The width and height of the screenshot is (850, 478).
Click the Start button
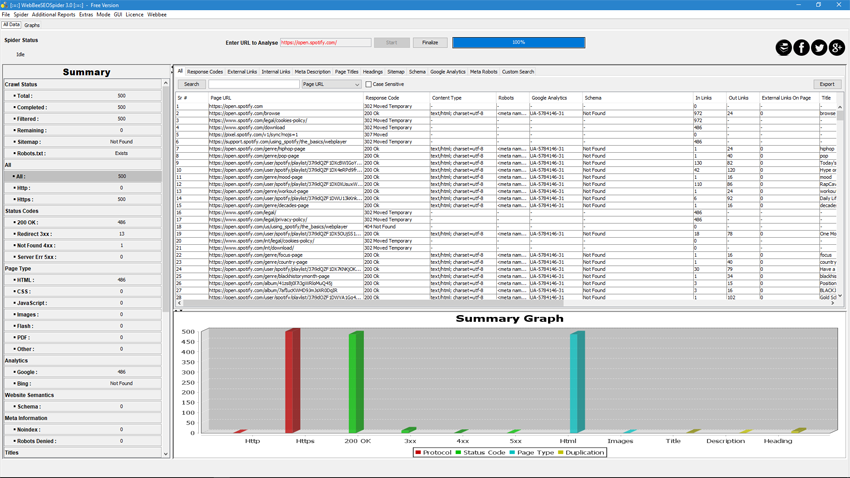click(391, 42)
